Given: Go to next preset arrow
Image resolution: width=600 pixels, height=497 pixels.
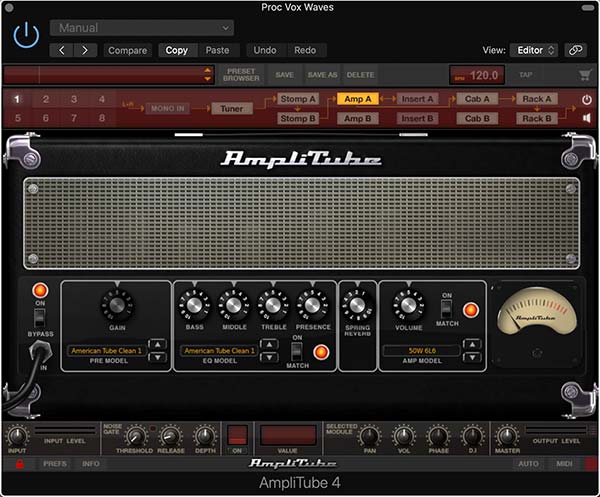Looking at the screenshot, I should coord(85,50).
